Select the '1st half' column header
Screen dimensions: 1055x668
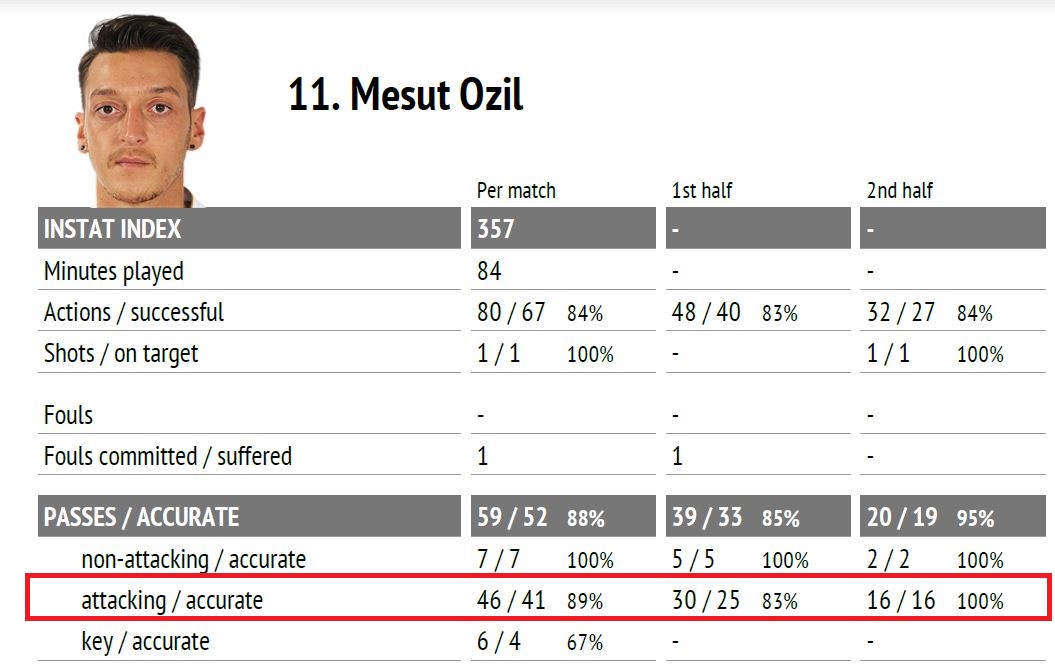coord(702,190)
